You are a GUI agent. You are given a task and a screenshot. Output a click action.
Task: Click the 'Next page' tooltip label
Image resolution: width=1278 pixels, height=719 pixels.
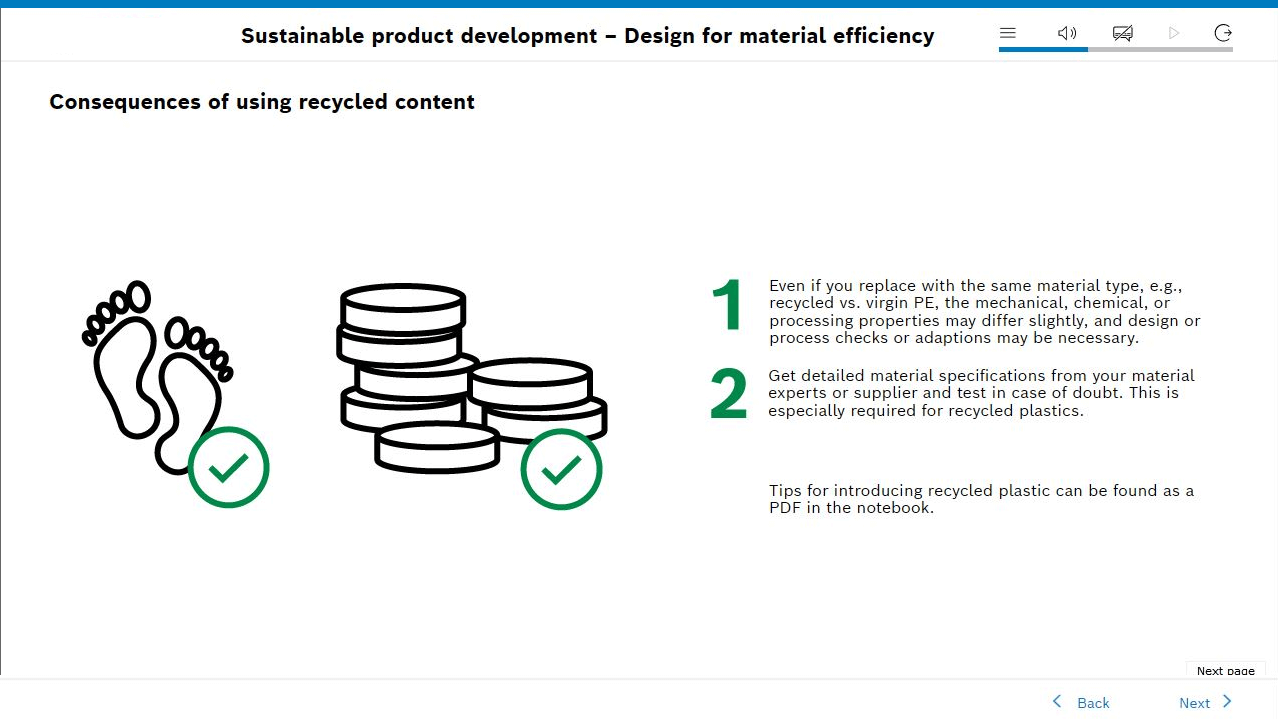coord(1226,671)
